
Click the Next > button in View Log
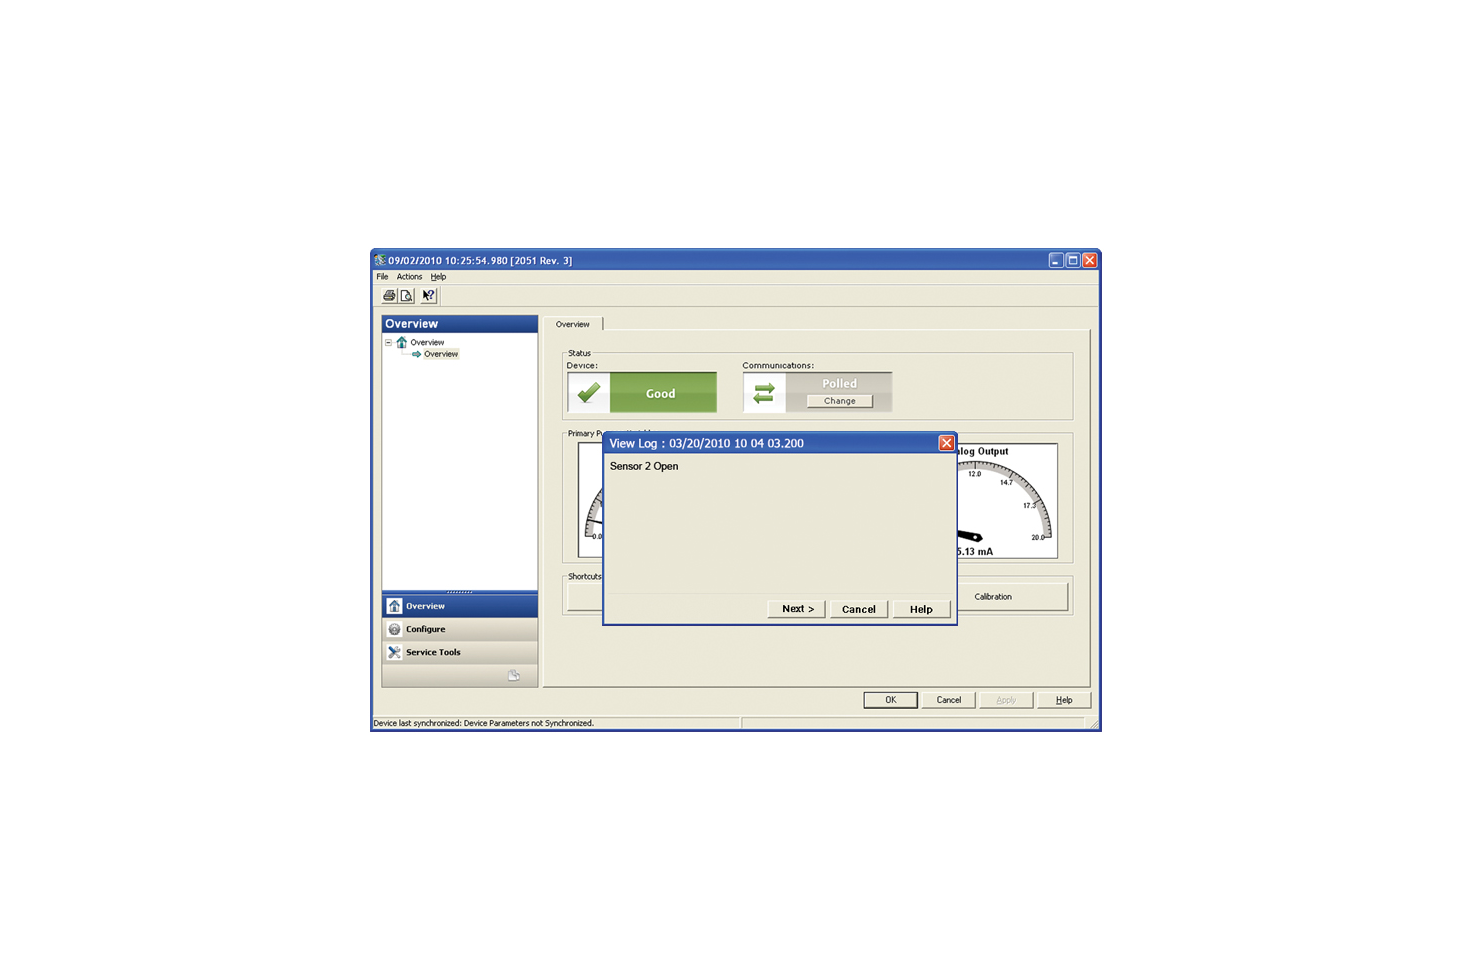click(x=797, y=609)
